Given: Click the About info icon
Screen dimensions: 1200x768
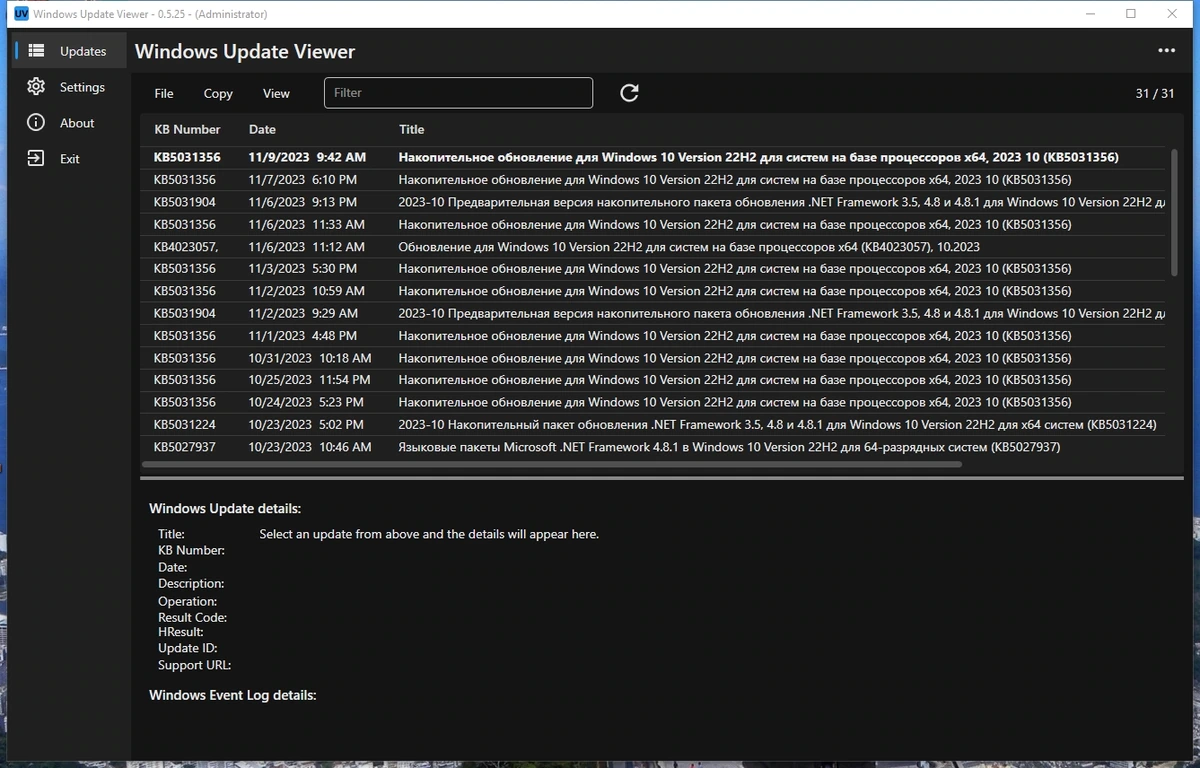Looking at the screenshot, I should [36, 123].
